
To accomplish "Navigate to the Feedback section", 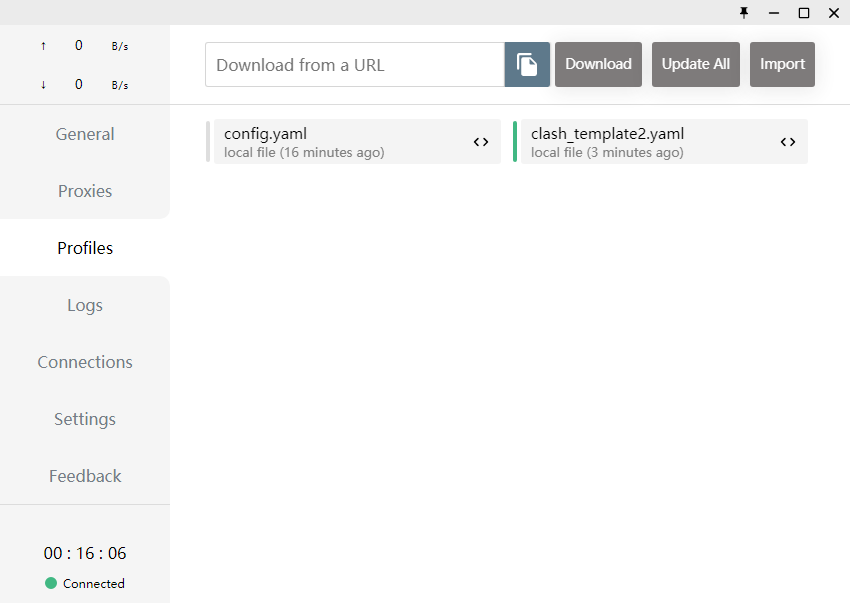I will [x=85, y=476].
